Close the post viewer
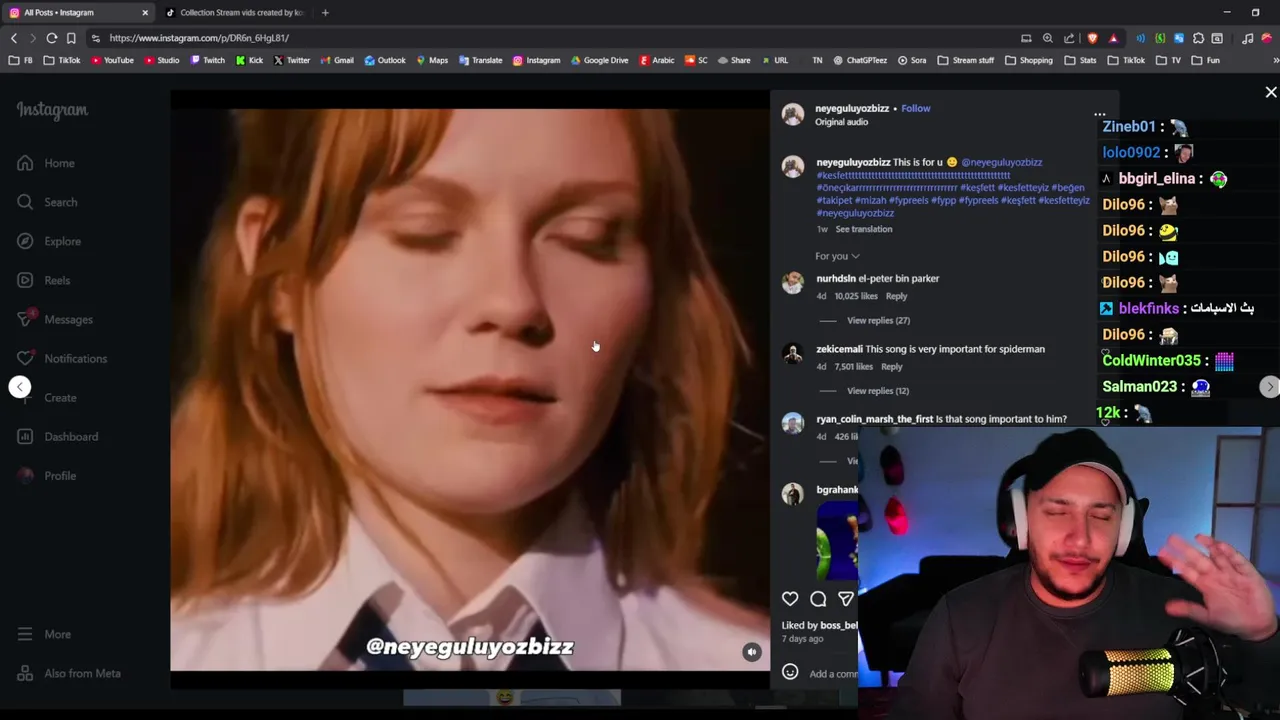1280x720 pixels. click(x=1271, y=92)
